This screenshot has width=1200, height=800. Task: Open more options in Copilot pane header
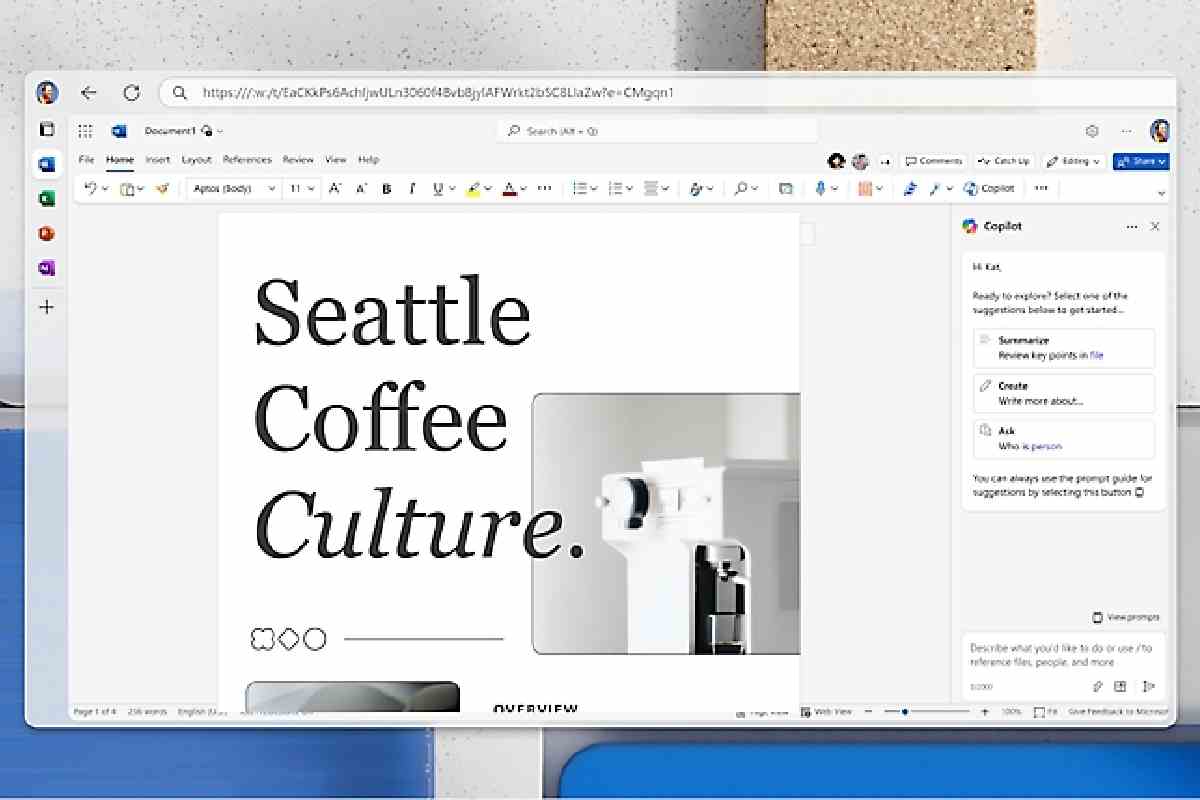click(1132, 227)
